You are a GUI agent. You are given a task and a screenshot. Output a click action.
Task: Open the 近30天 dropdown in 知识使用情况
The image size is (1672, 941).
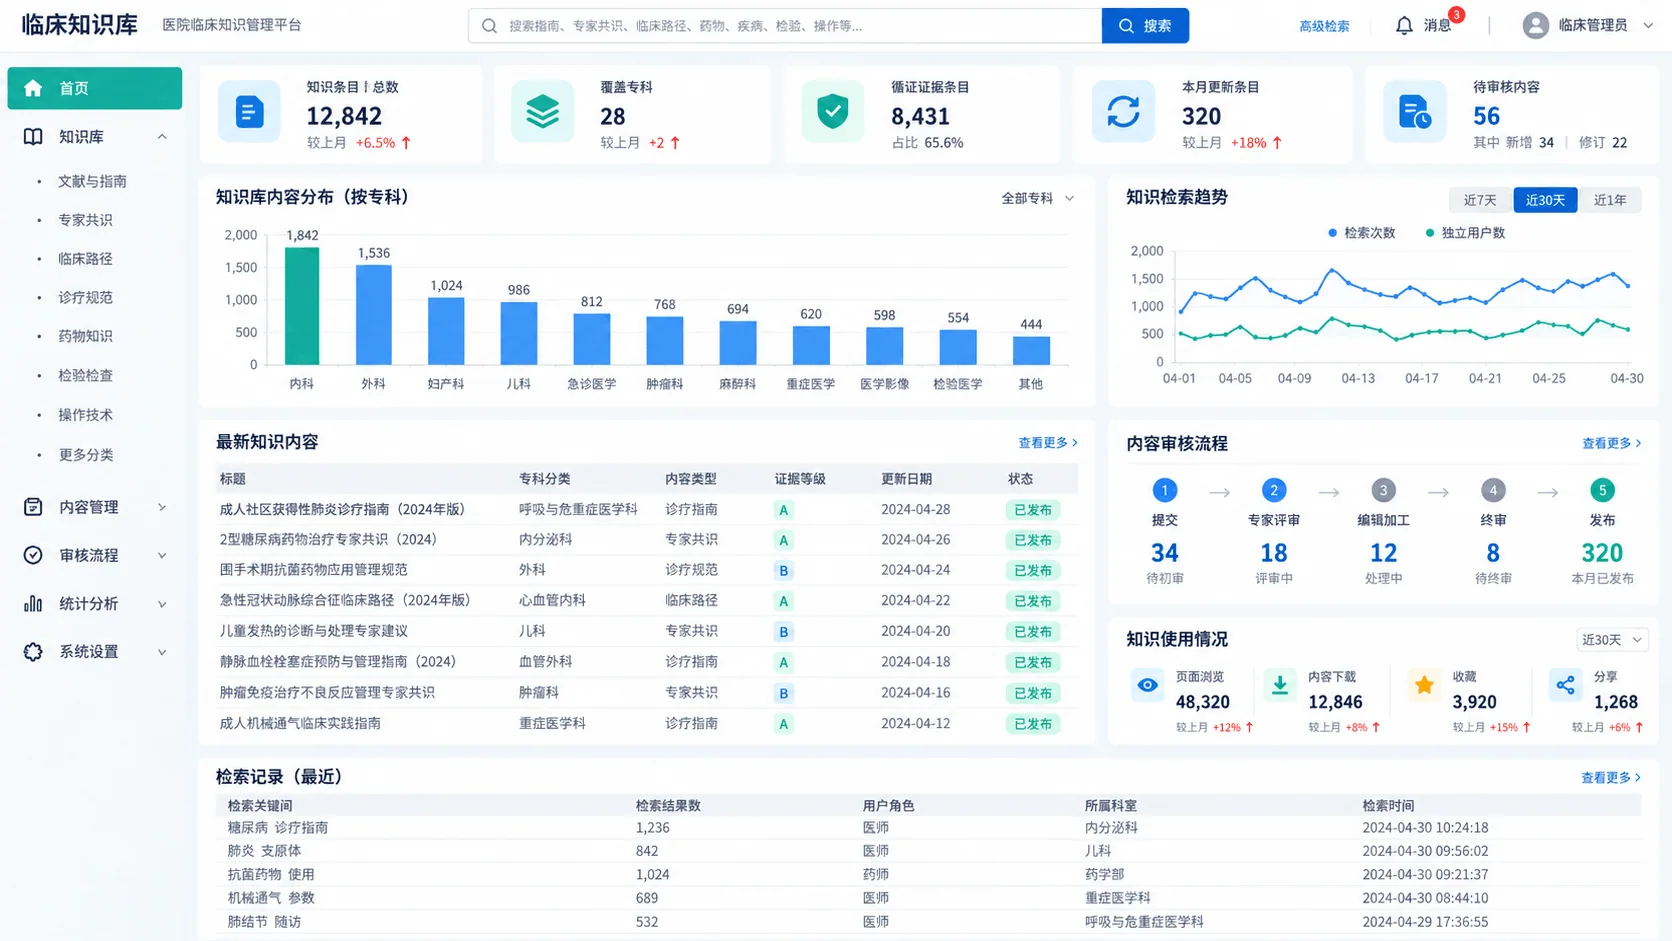(x=1612, y=640)
